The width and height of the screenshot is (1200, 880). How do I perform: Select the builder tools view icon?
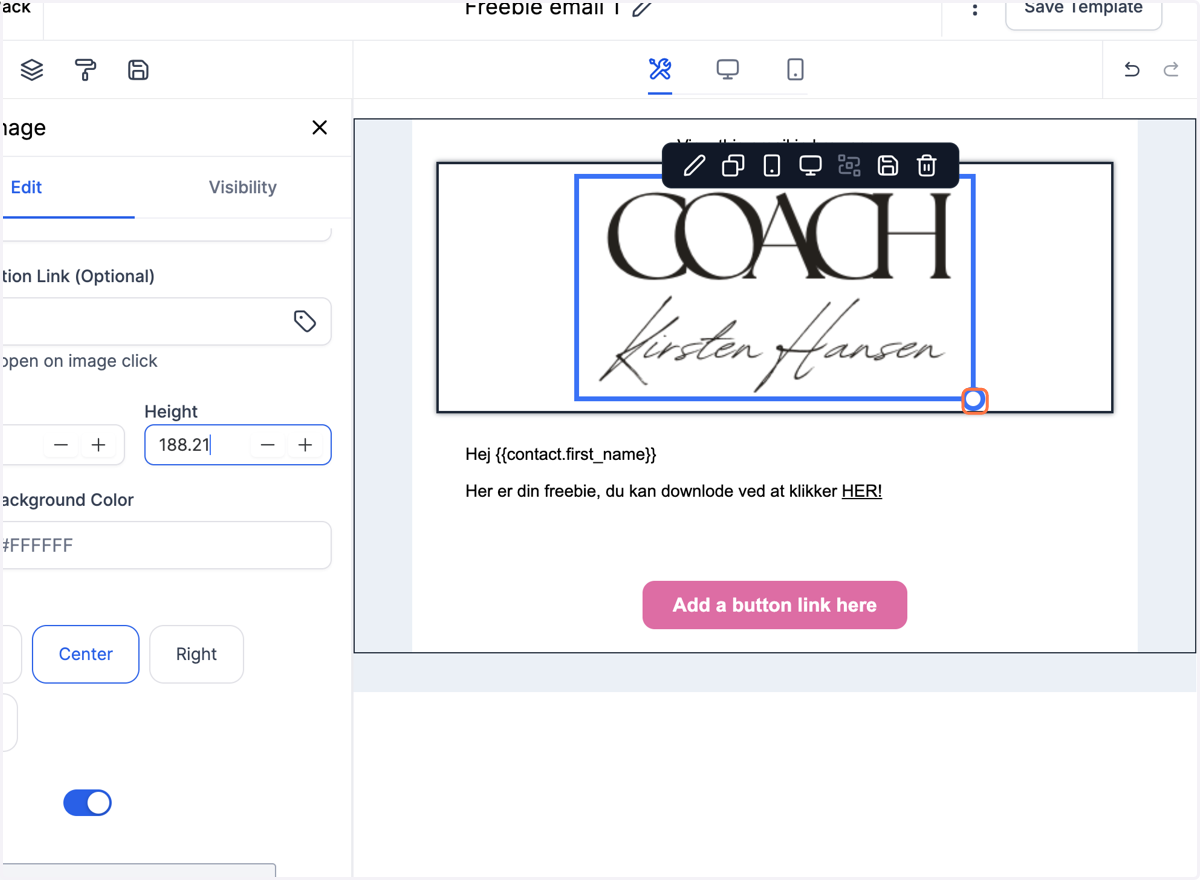pos(660,69)
